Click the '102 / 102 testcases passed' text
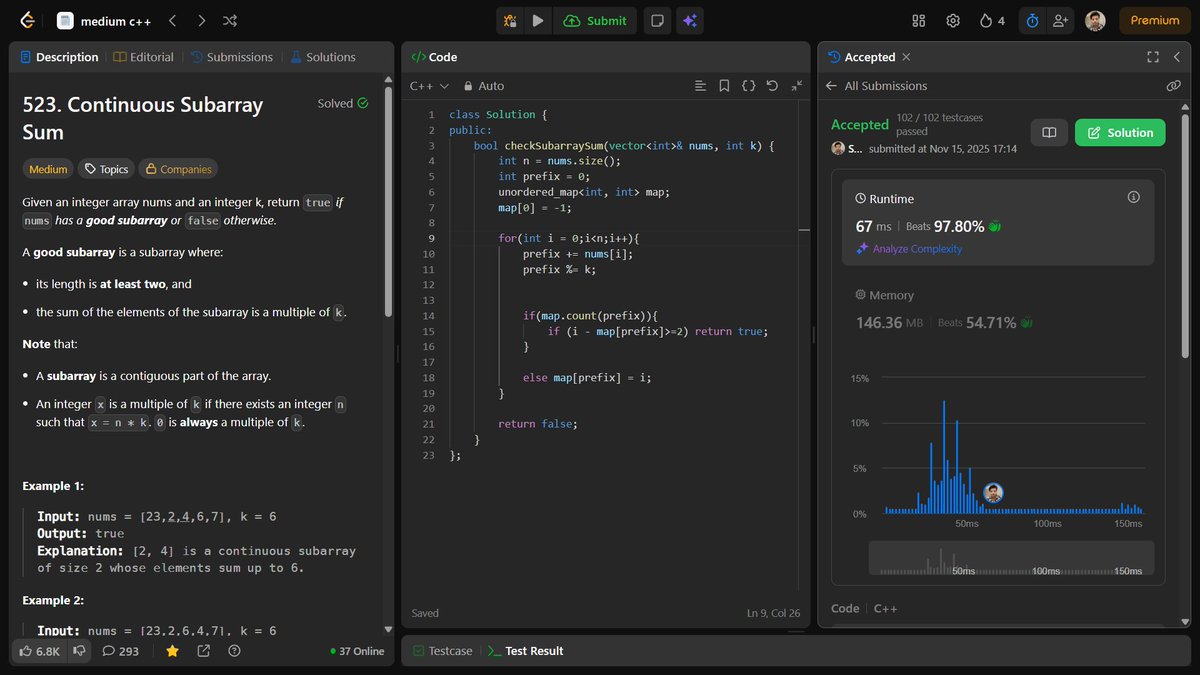1200x675 pixels. [940, 124]
